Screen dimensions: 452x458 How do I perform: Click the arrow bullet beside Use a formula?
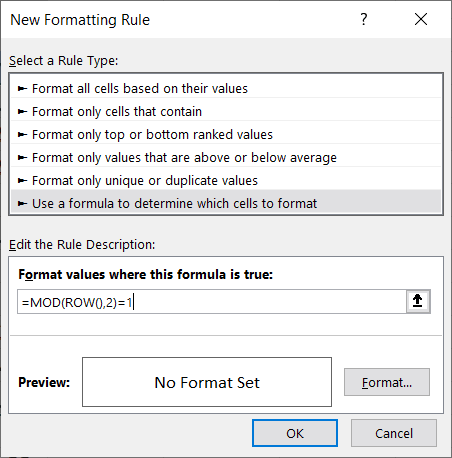[x=22, y=204]
